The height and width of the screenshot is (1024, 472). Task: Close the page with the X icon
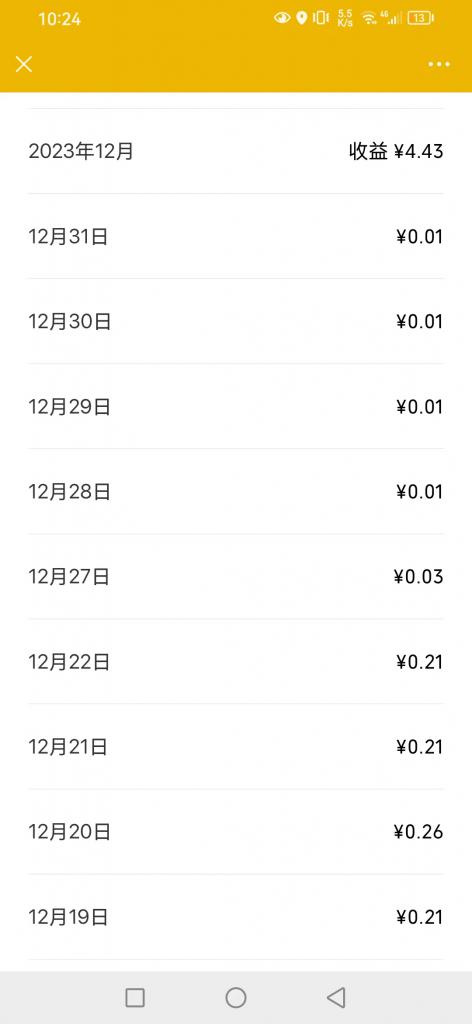[24, 64]
